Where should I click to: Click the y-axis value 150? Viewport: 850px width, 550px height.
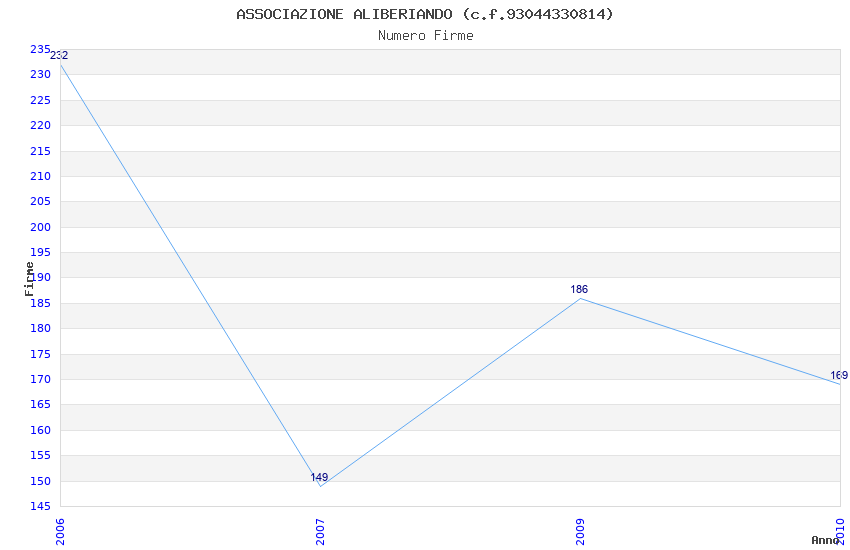click(40, 481)
